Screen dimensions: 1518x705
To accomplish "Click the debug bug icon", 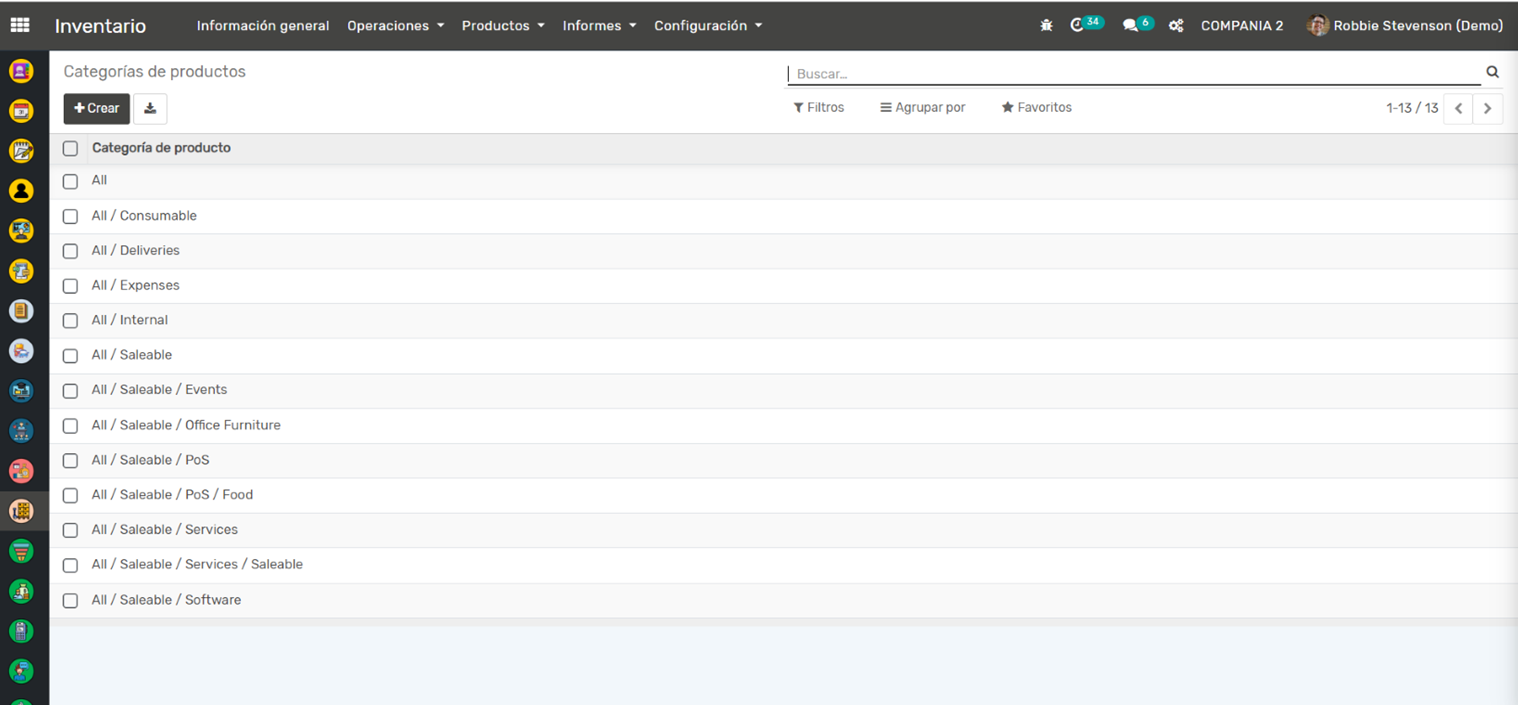I will (x=1046, y=26).
